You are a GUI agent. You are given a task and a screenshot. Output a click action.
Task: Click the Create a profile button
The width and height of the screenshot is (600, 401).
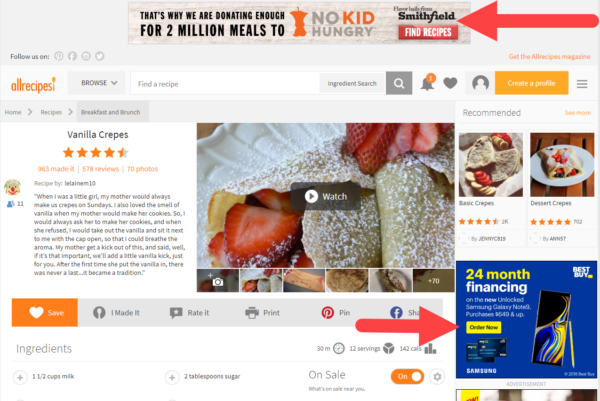click(532, 83)
